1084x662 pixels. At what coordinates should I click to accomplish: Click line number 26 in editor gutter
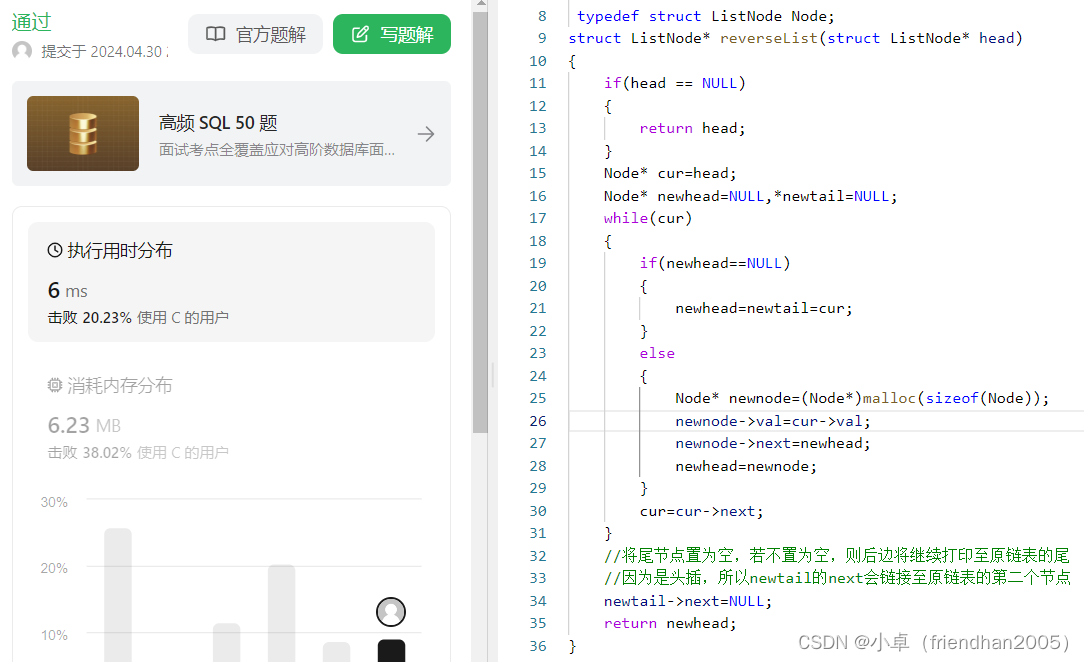tap(538, 421)
